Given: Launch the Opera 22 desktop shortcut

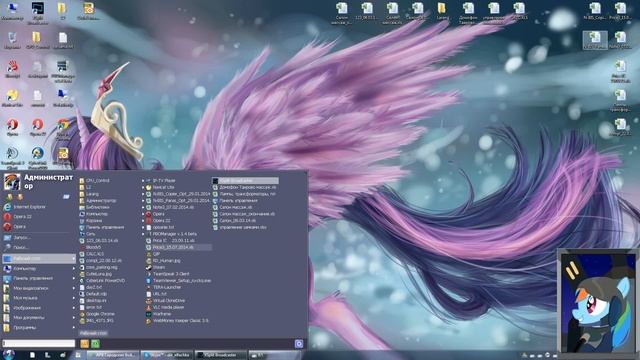Looking at the screenshot, I should pyautogui.click(x=37, y=127).
